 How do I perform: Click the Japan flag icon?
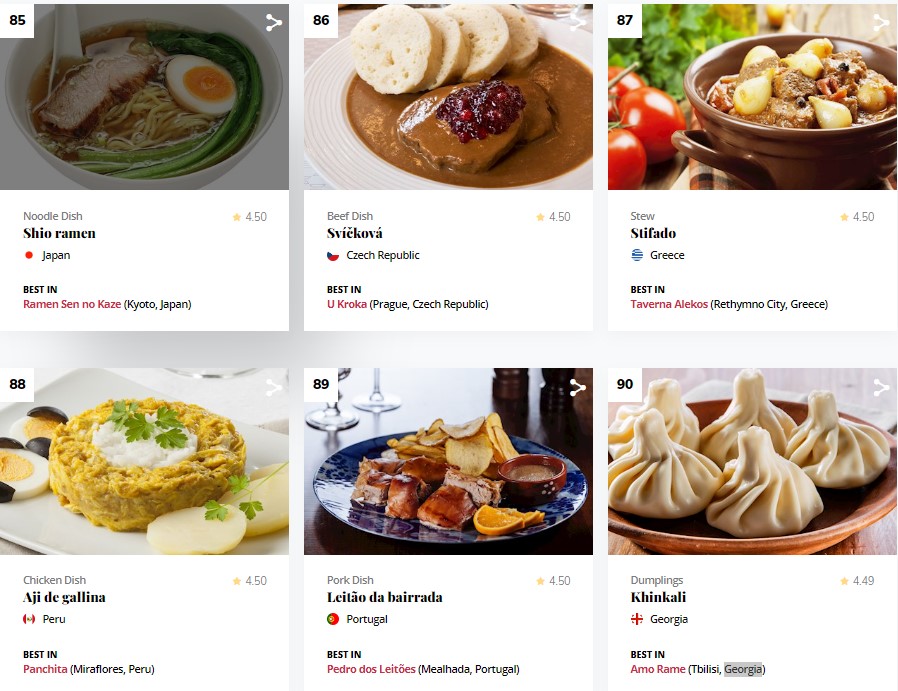click(29, 255)
